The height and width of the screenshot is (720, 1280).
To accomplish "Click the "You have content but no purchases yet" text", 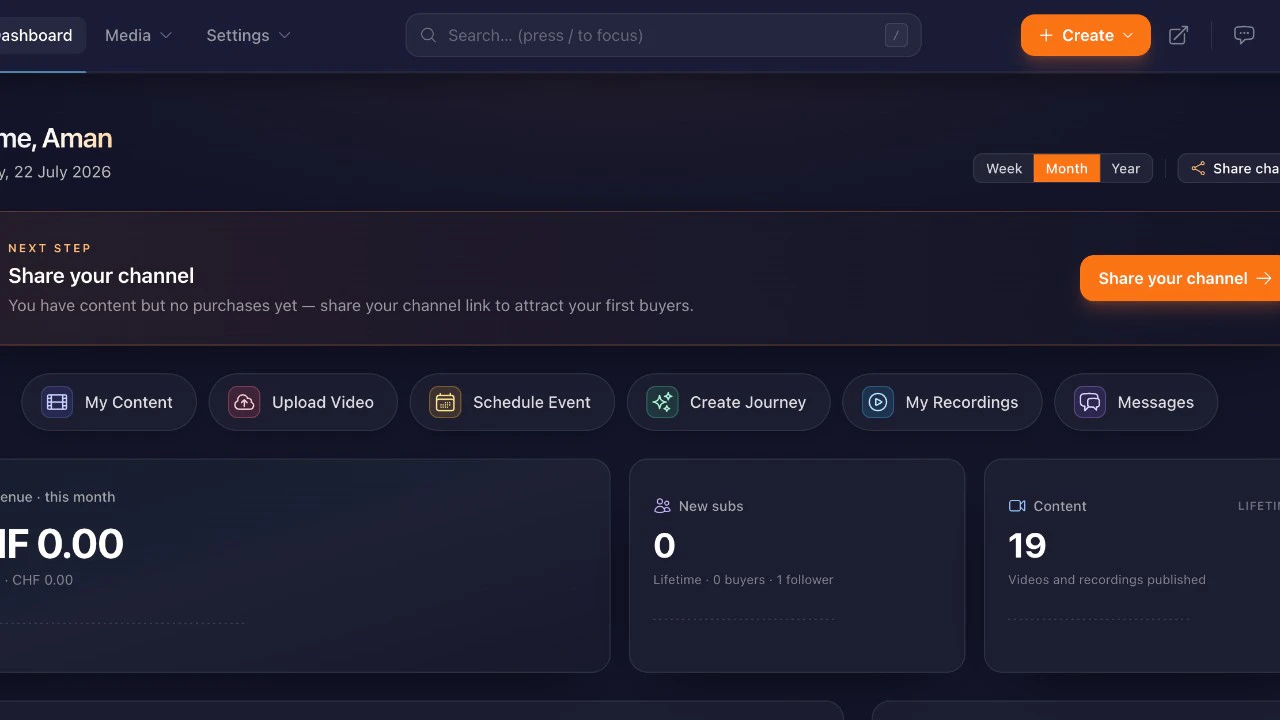I will 153,306.
